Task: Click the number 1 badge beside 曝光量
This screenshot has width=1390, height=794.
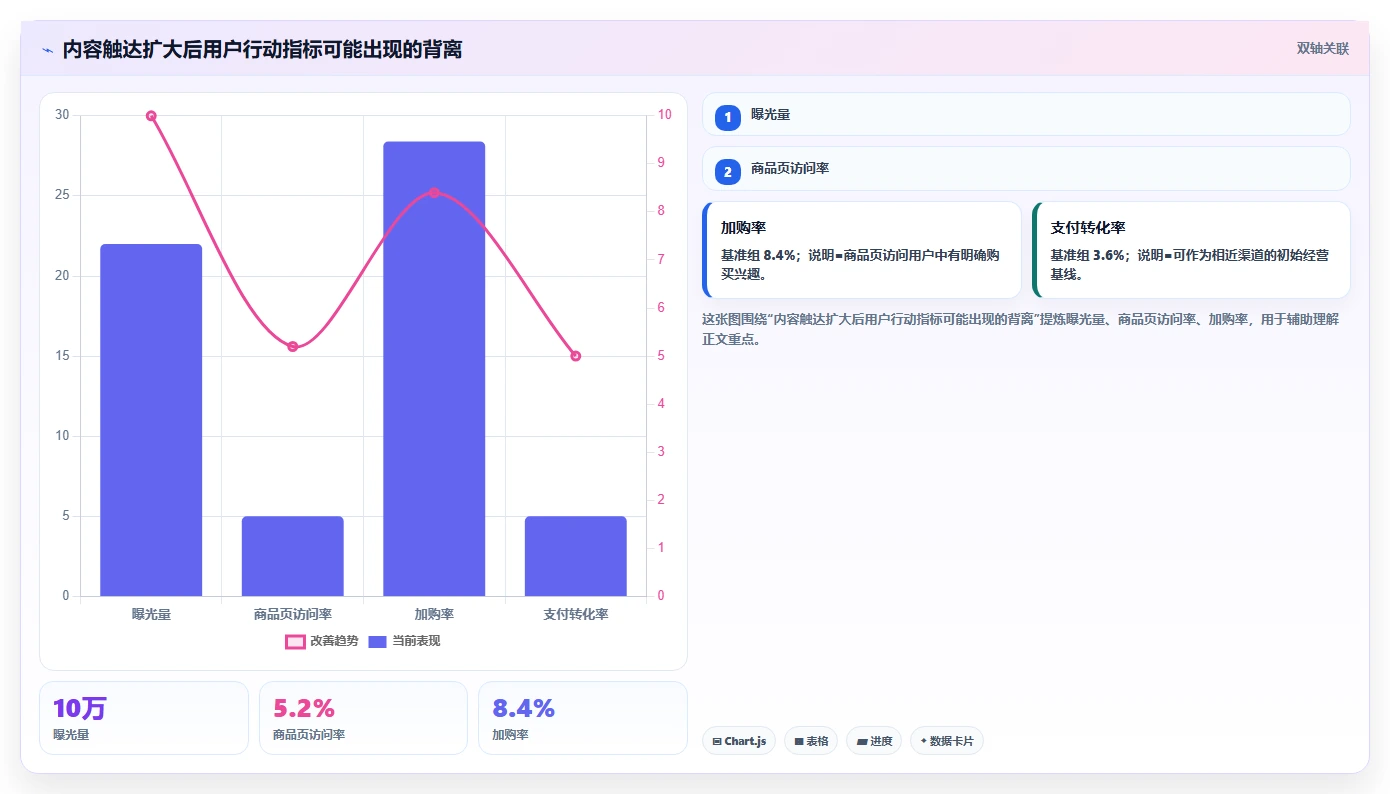Action: pos(728,117)
